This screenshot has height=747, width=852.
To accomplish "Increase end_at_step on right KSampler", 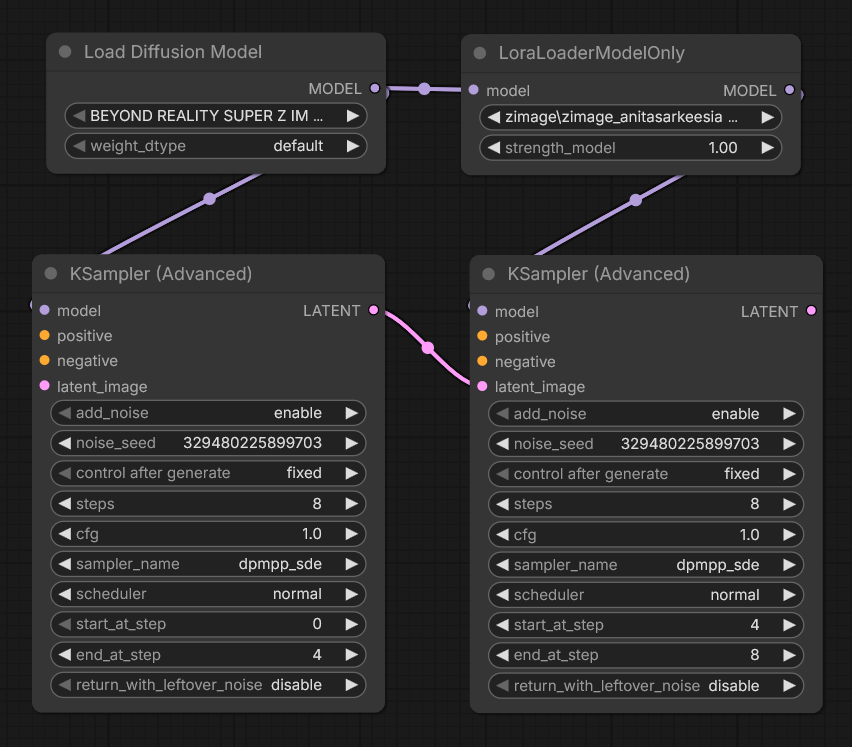I will coord(789,655).
